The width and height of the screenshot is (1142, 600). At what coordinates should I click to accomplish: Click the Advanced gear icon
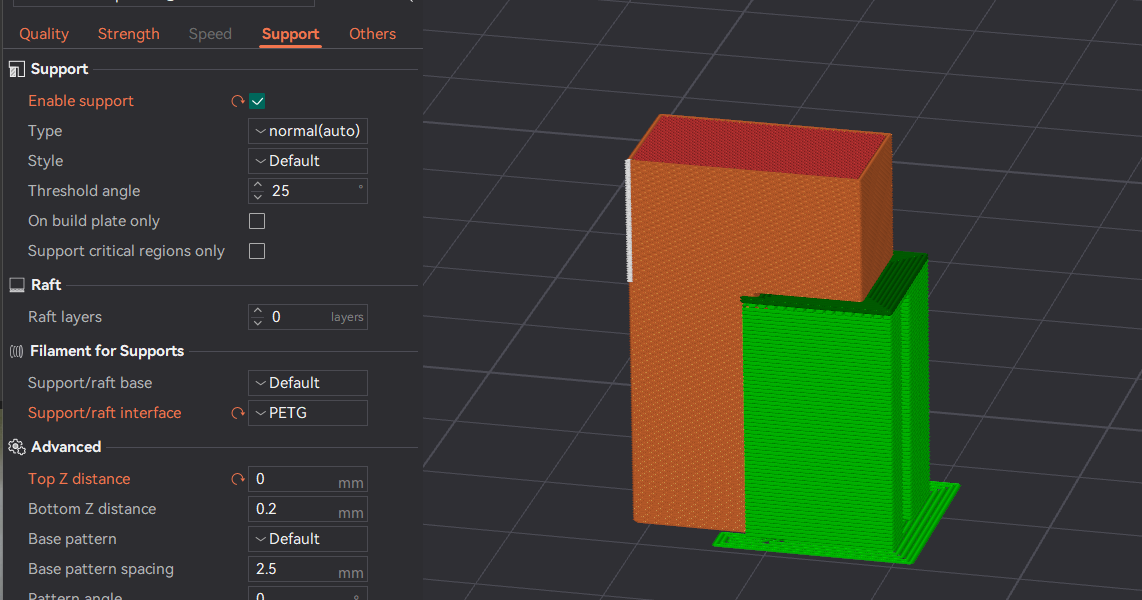[x=15, y=447]
